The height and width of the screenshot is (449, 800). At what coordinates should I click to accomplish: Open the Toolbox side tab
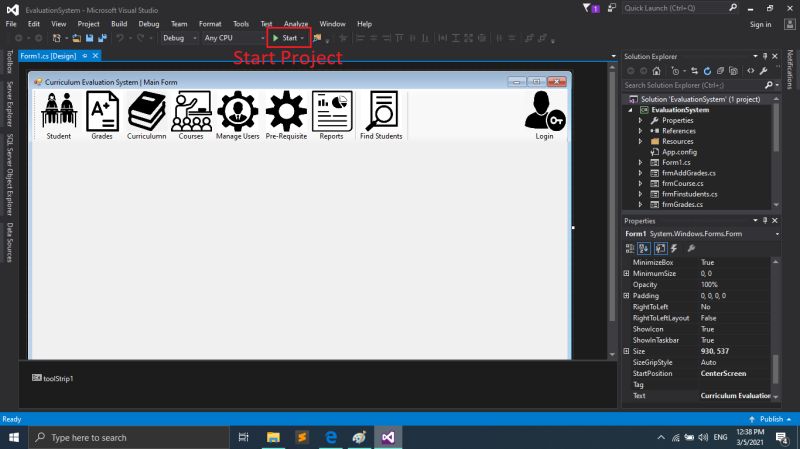[x=9, y=62]
